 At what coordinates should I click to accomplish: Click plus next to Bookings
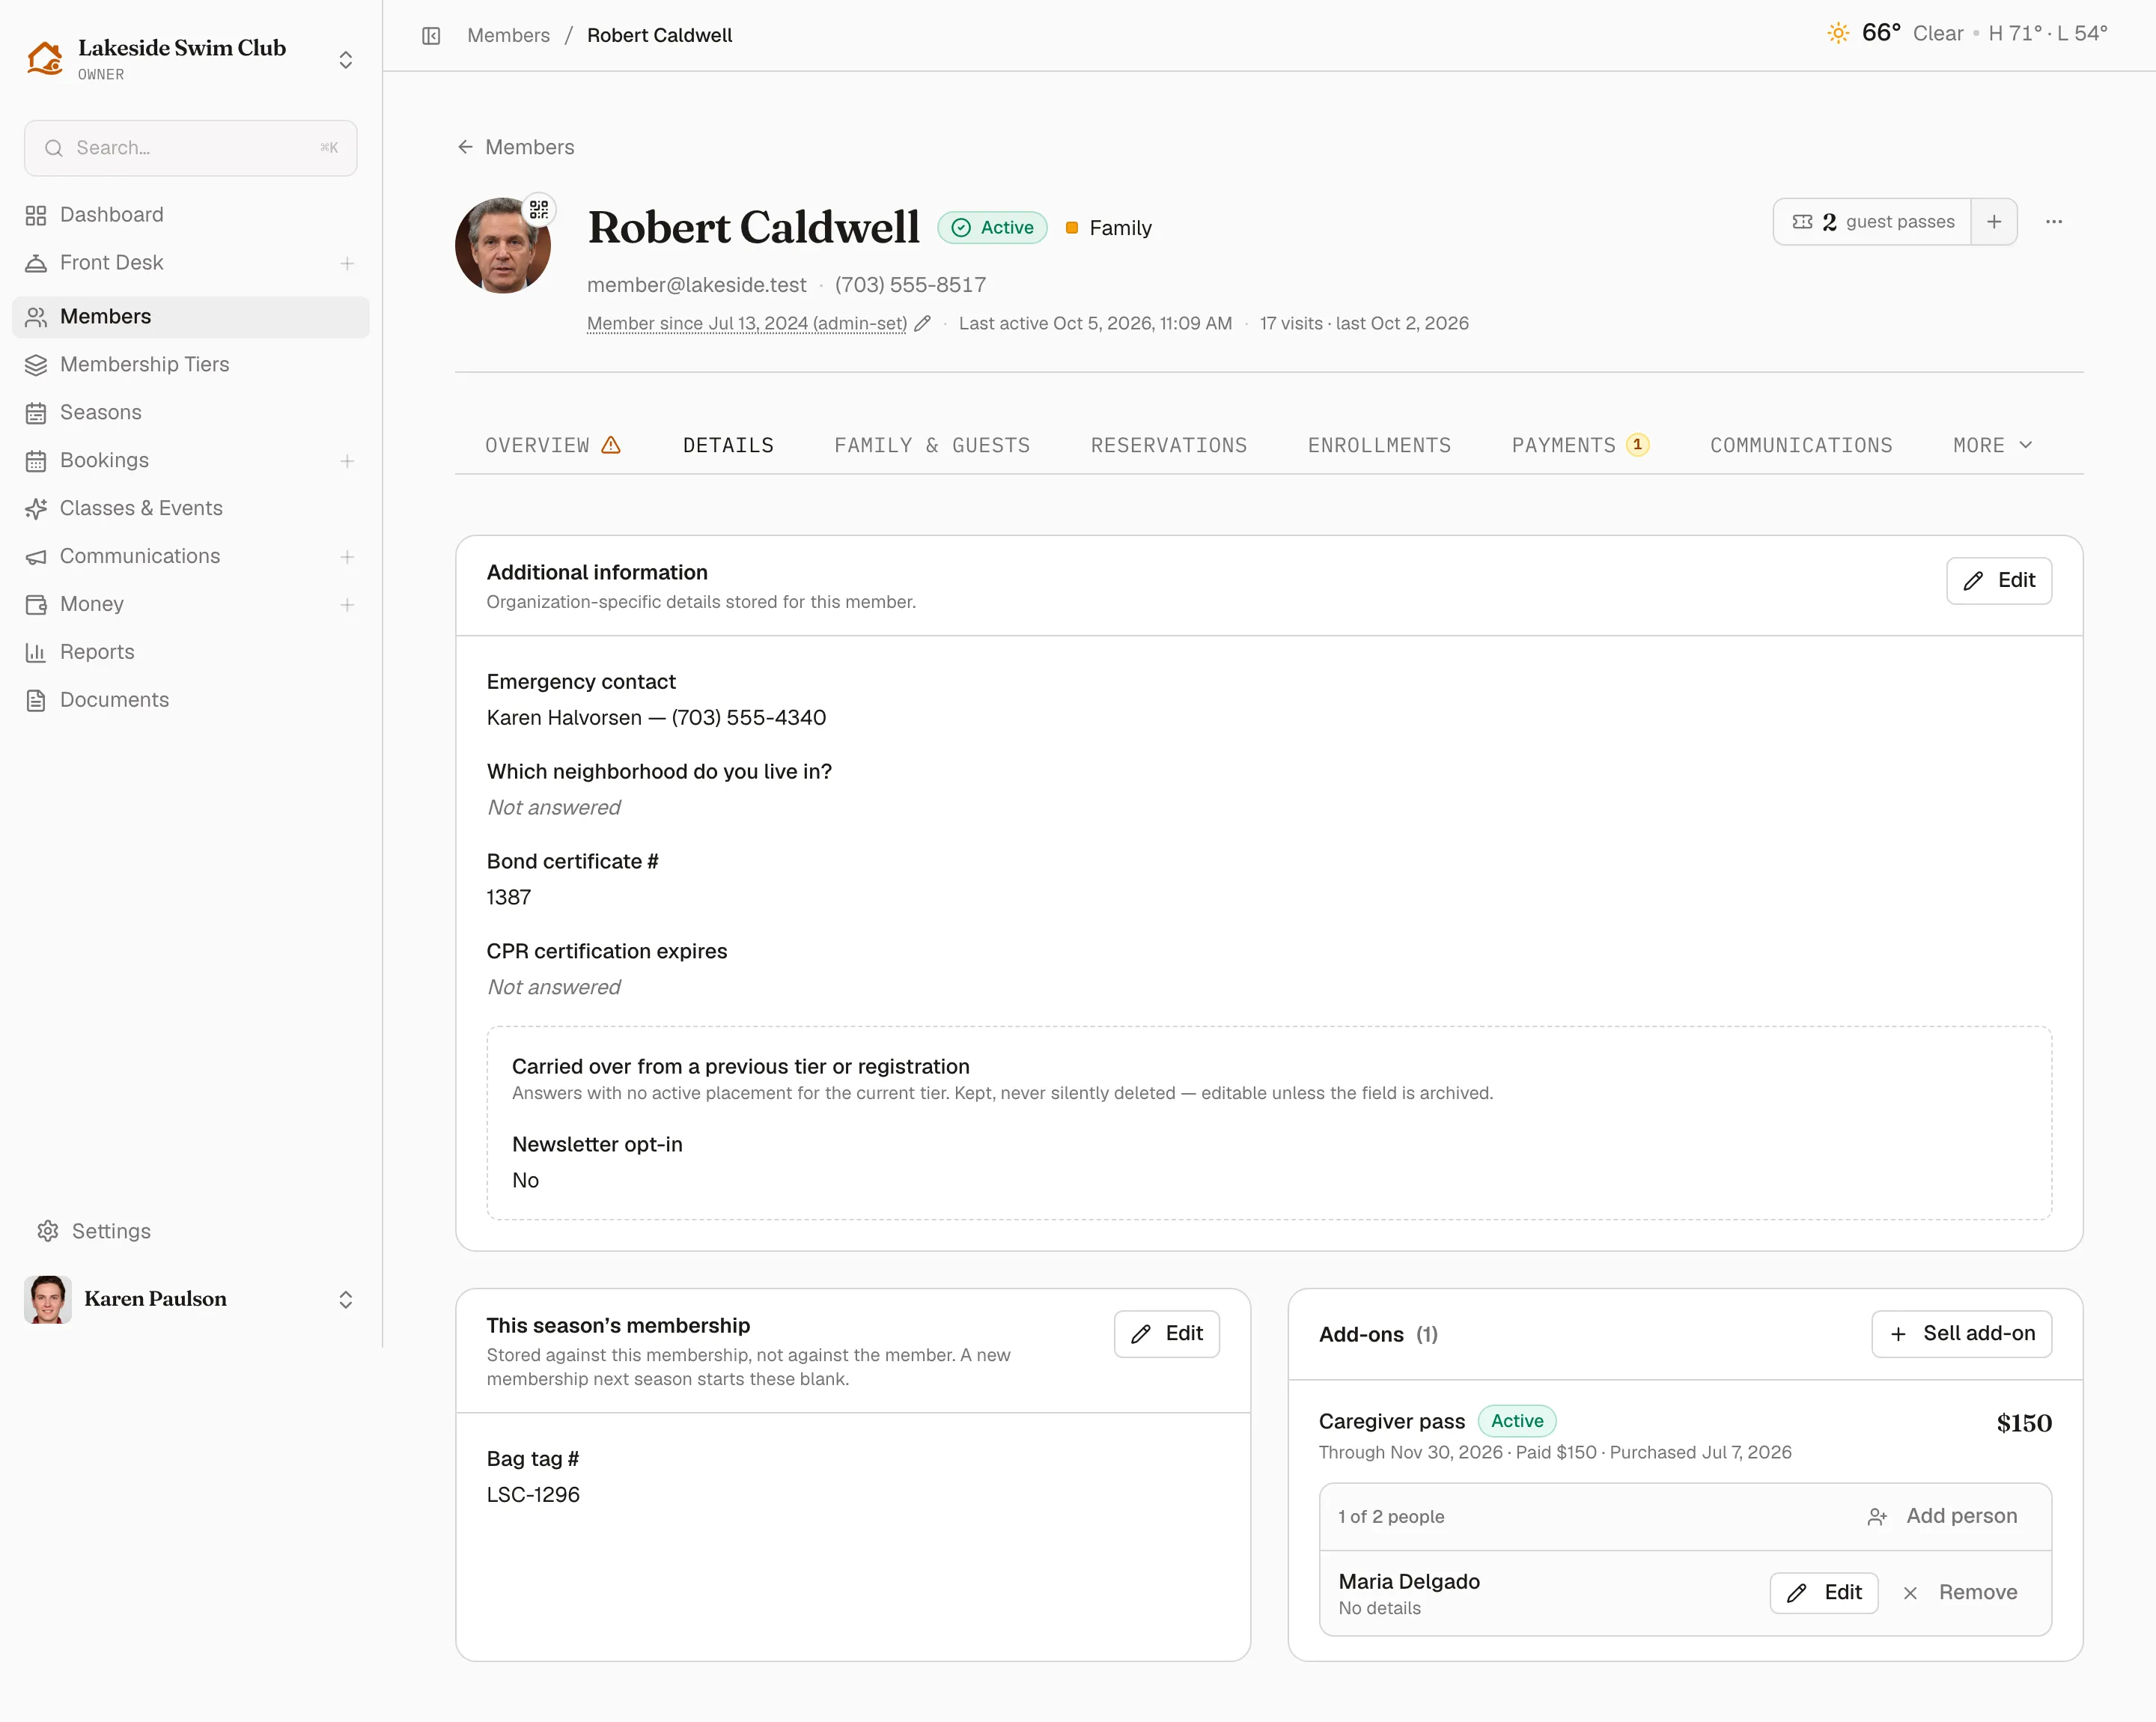point(347,461)
